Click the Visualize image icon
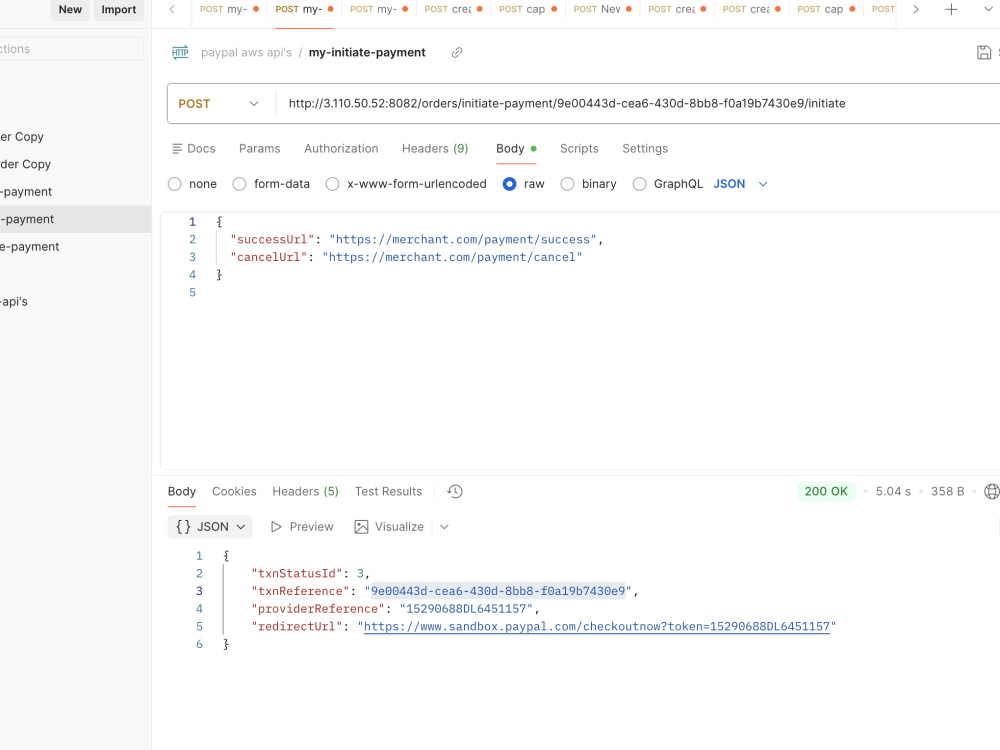The image size is (1000, 750). click(x=362, y=527)
